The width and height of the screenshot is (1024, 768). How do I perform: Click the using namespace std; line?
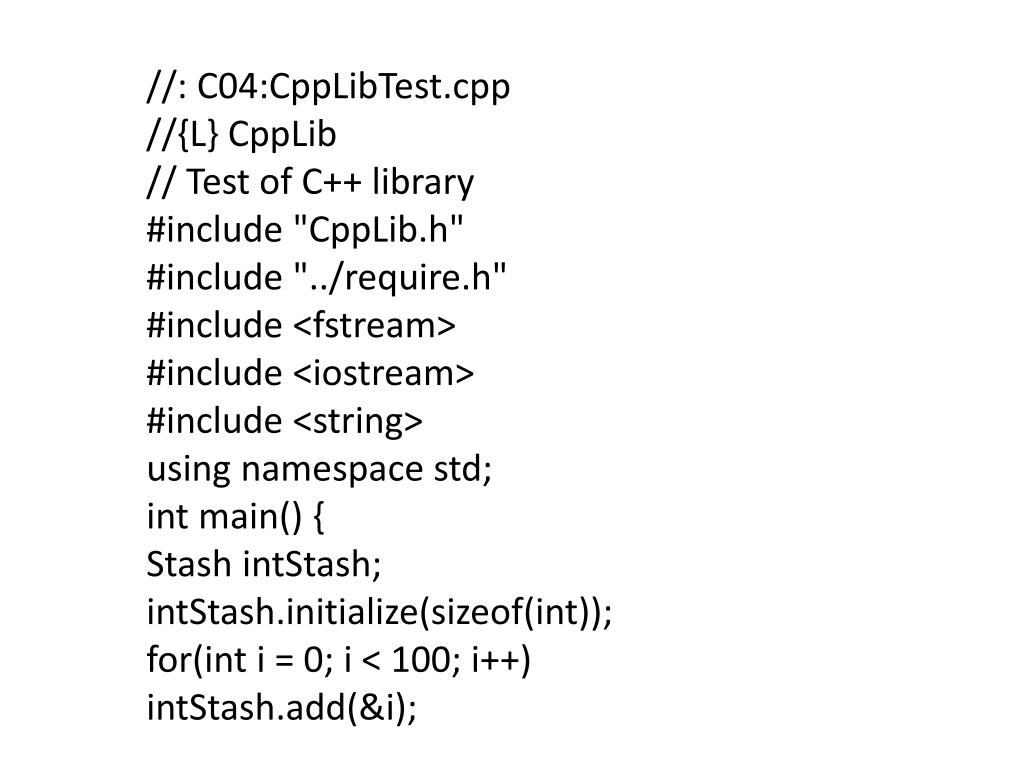point(319,469)
